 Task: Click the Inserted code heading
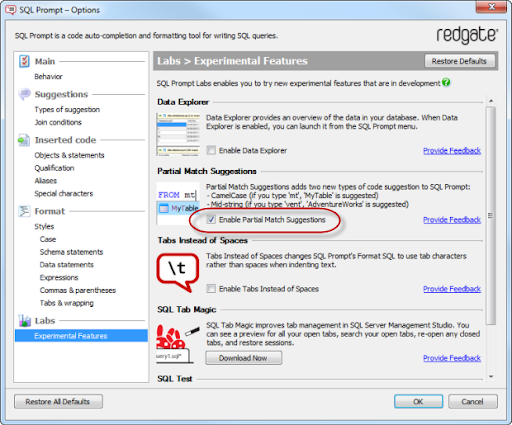point(65,140)
